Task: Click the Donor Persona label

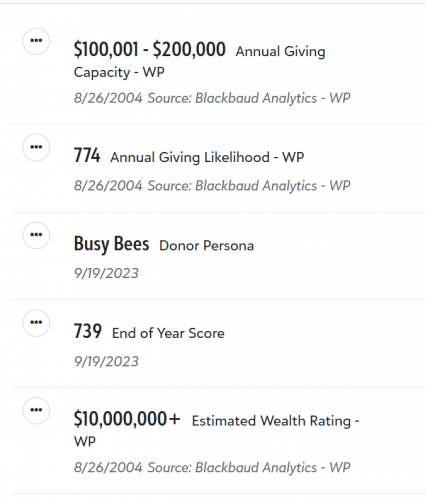Action: [x=206, y=246]
